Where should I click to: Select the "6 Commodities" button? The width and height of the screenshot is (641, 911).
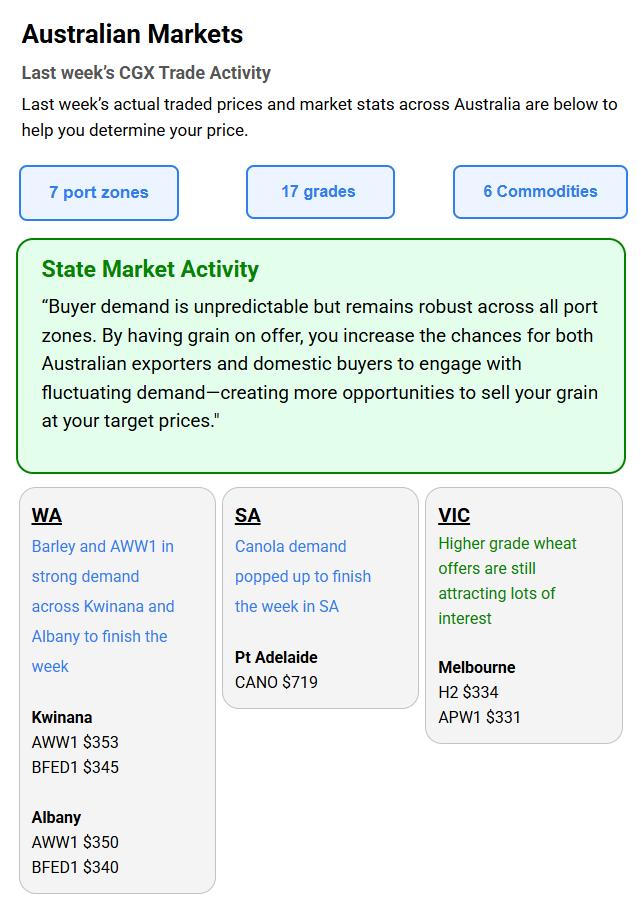pyautogui.click(x=540, y=191)
